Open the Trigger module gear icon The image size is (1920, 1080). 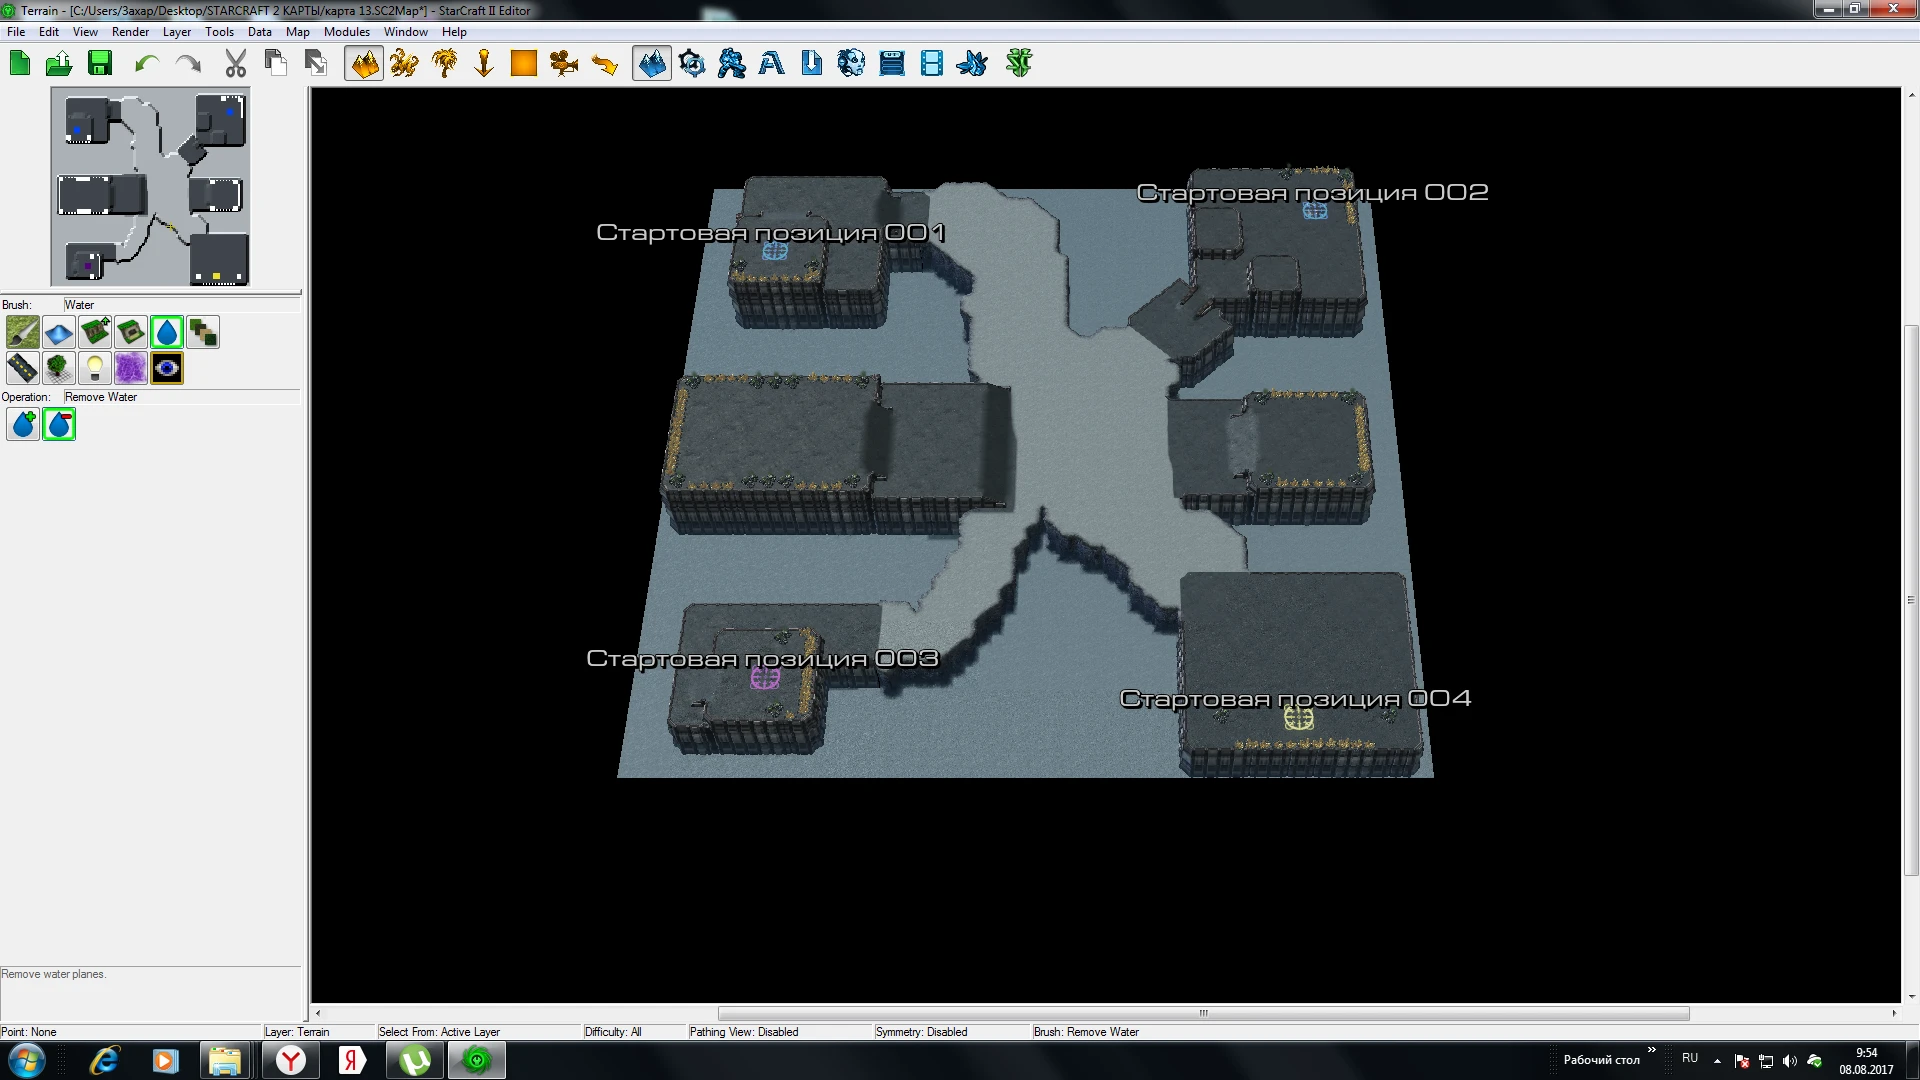point(692,64)
